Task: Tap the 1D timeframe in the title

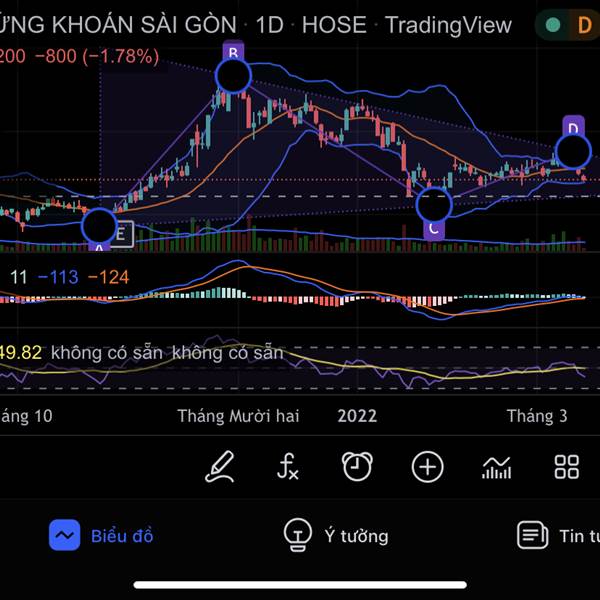Action: click(x=269, y=25)
